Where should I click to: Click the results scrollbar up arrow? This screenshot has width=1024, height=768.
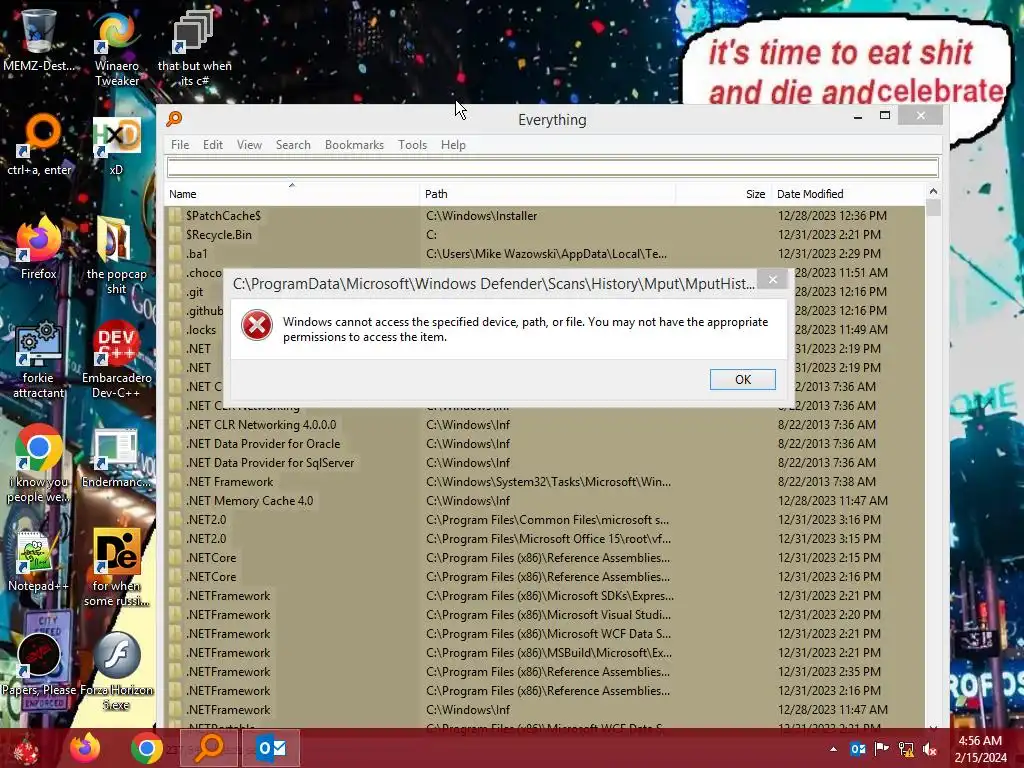pos(933,191)
